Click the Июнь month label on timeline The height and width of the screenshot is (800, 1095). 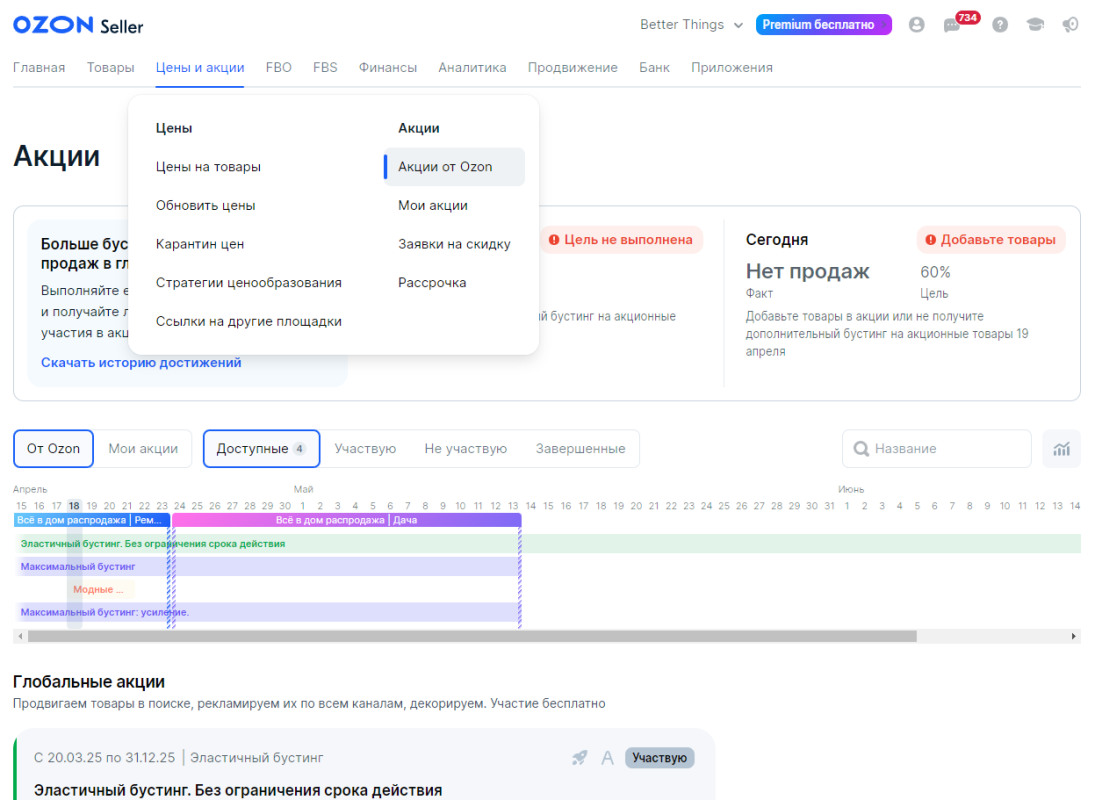click(x=851, y=489)
